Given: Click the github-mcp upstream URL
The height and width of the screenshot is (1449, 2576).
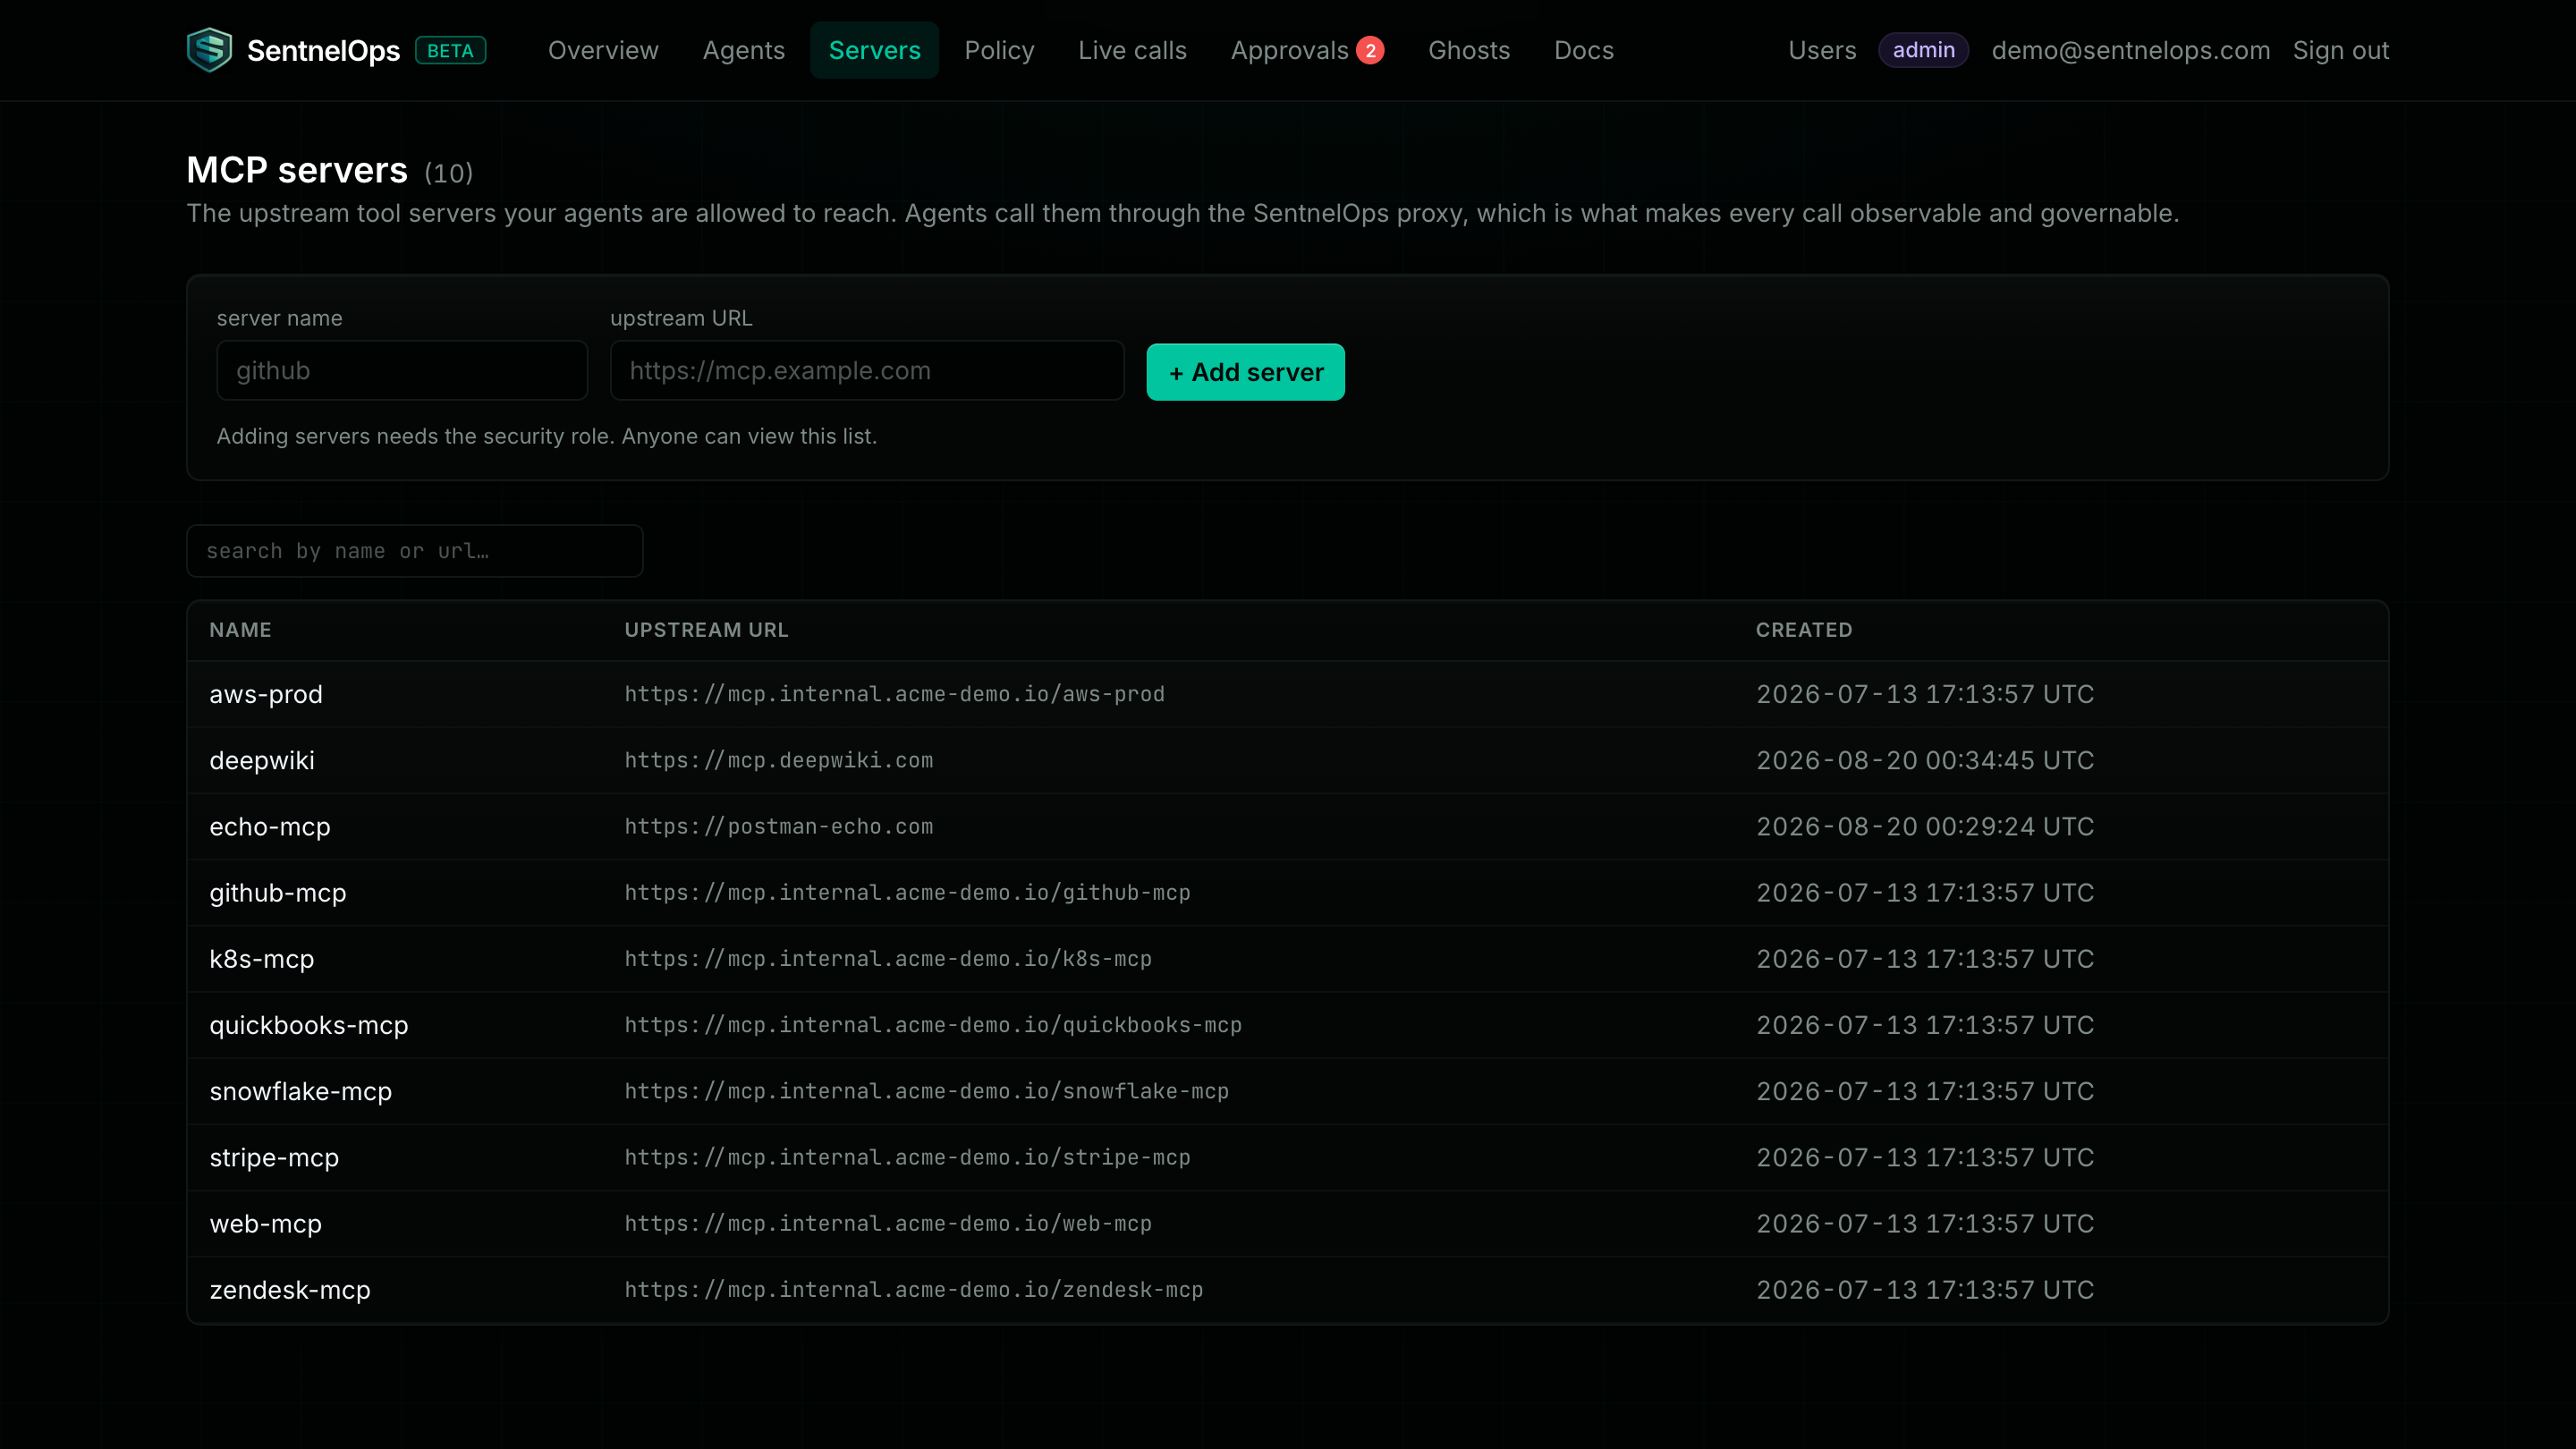Looking at the screenshot, I should pyautogui.click(x=907, y=893).
